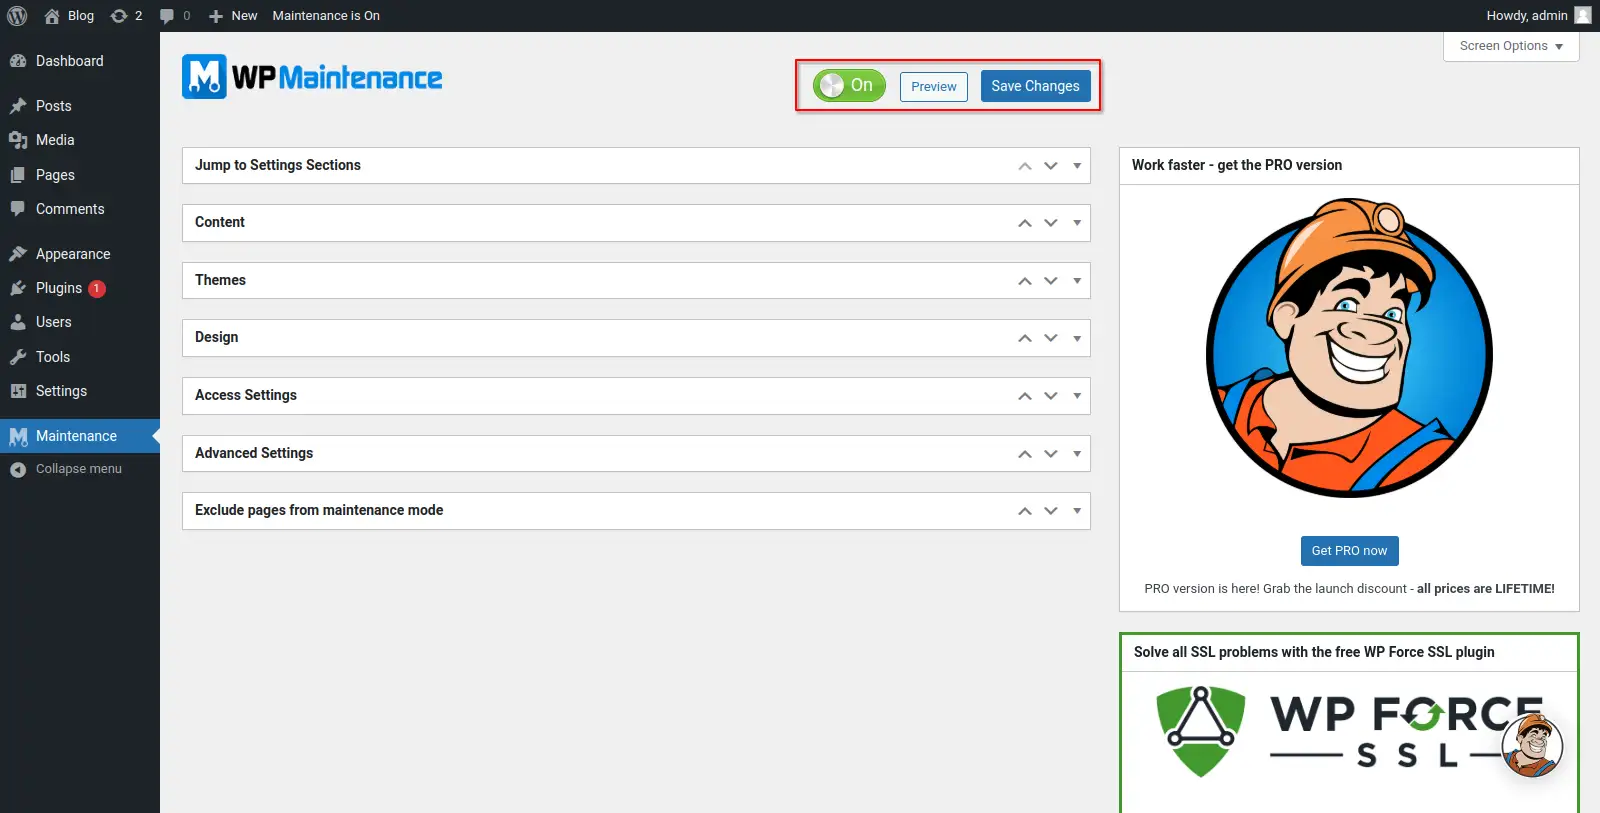The height and width of the screenshot is (813, 1600).
Task: Visit the Blog site home link
Action: (69, 16)
